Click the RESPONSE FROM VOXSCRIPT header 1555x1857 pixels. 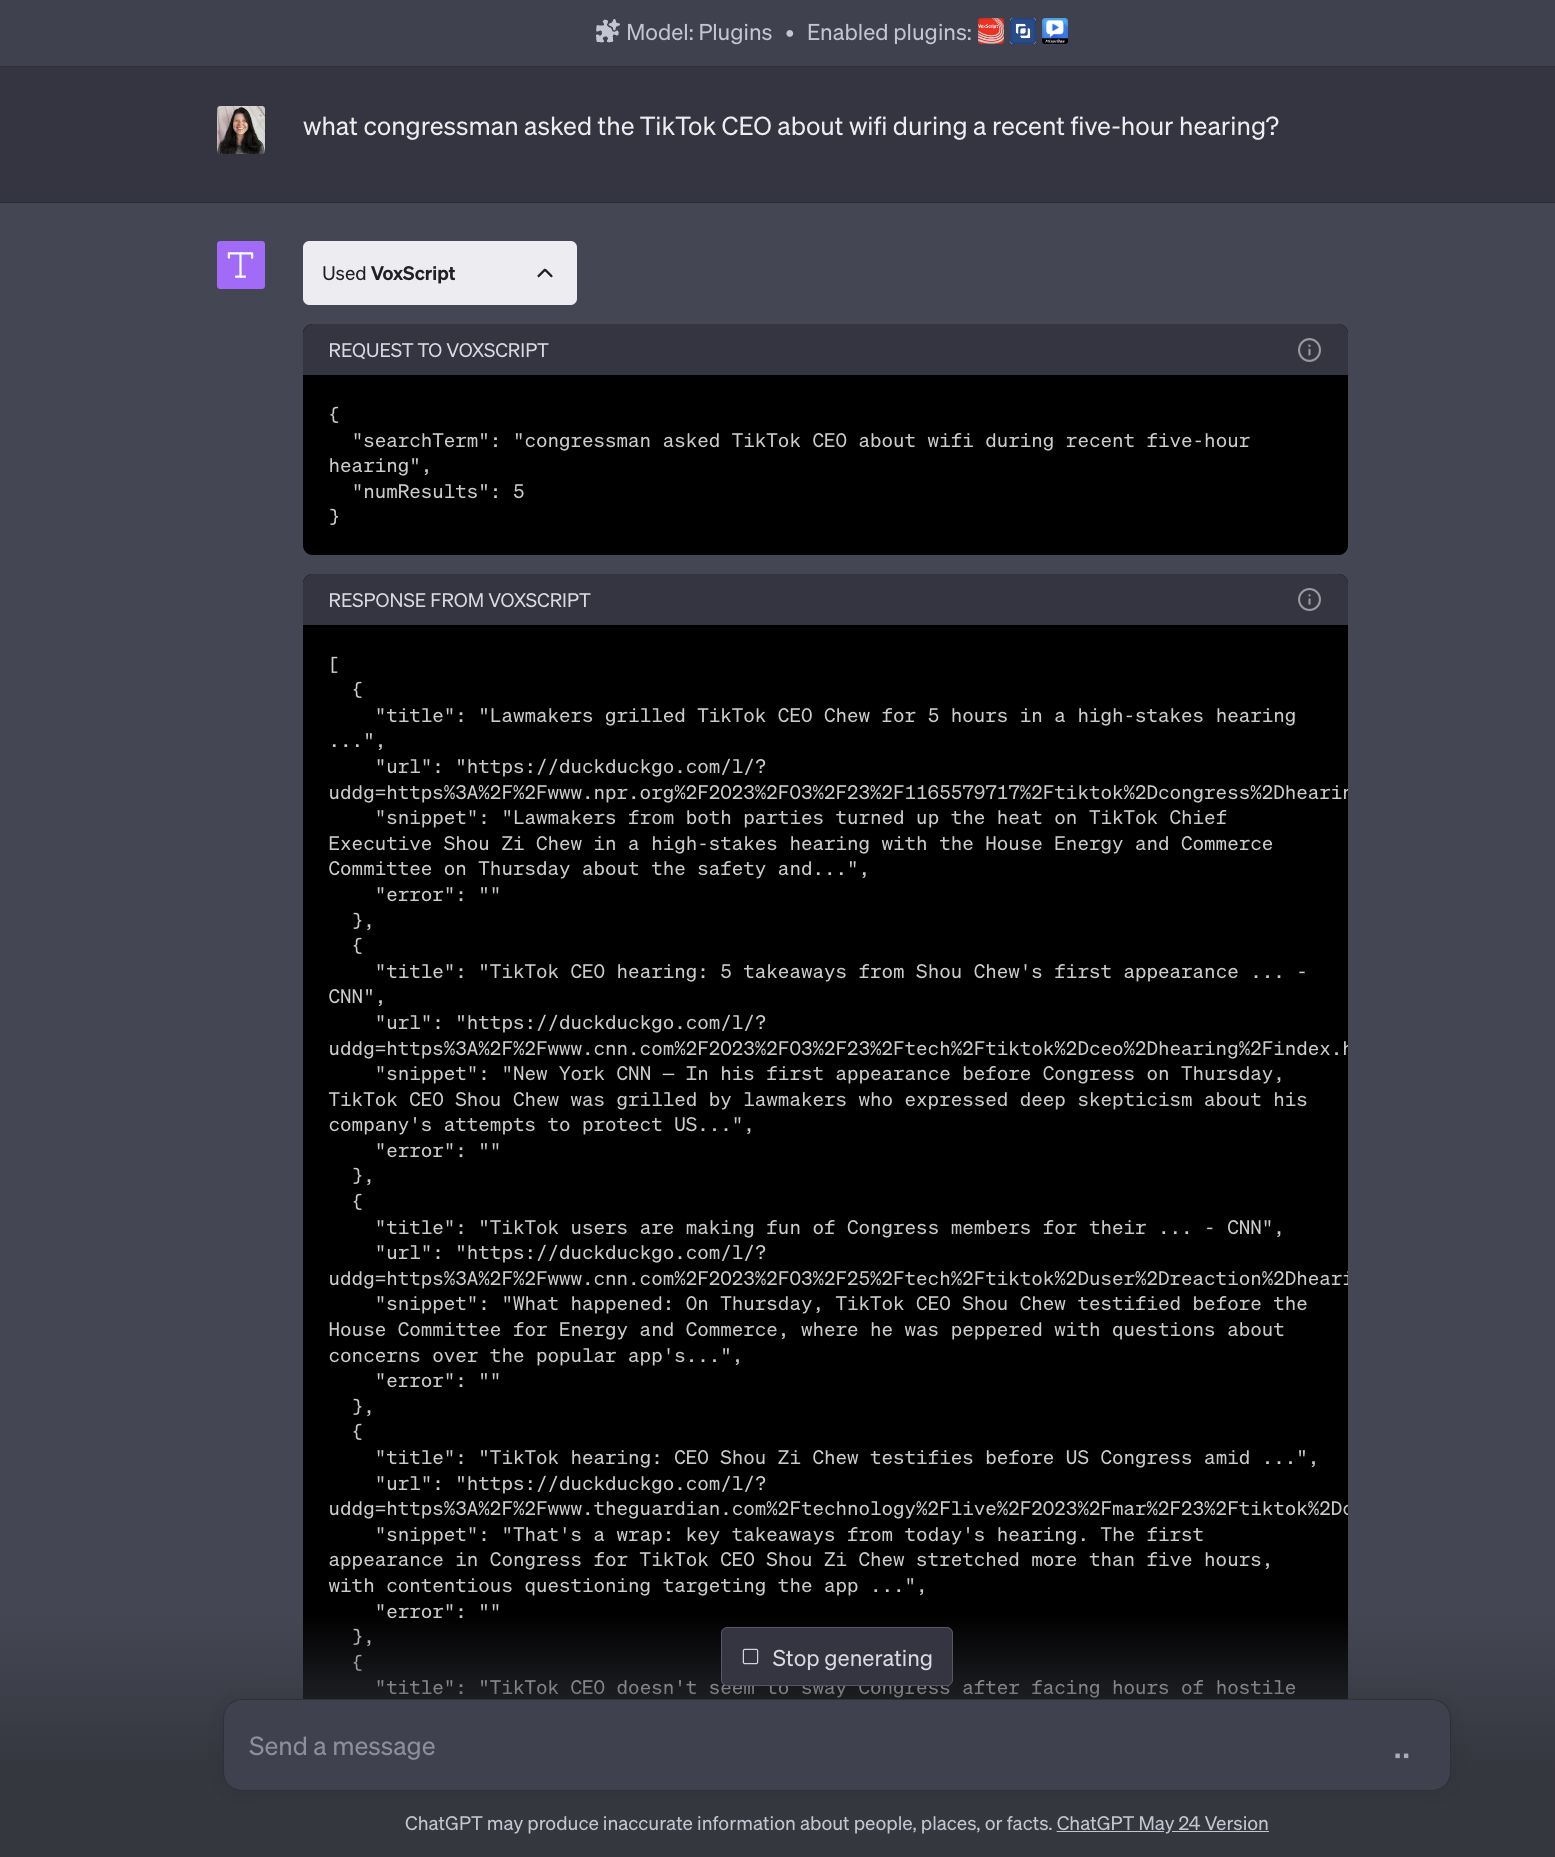tap(459, 600)
